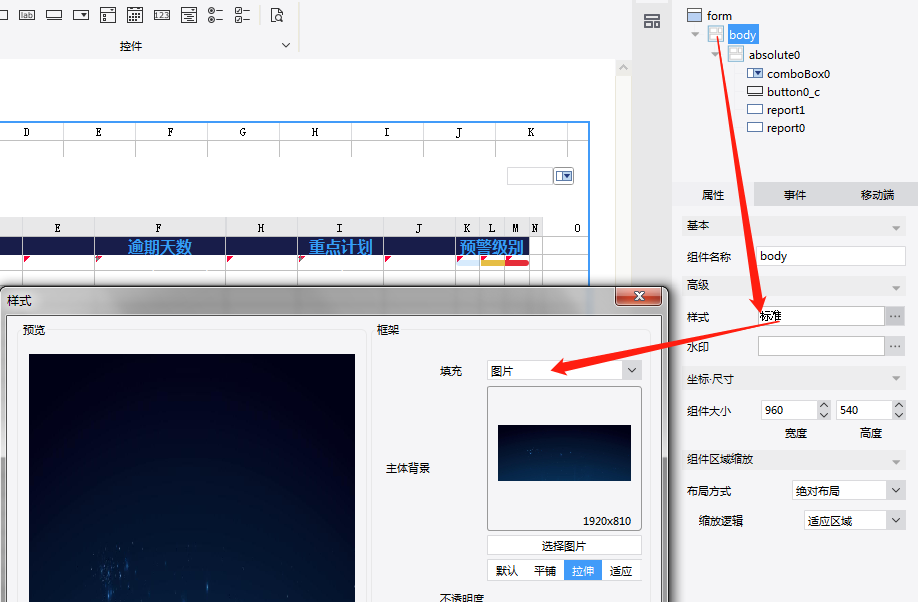Click the 选择图片 button
The image size is (918, 602).
pyautogui.click(x=564, y=545)
